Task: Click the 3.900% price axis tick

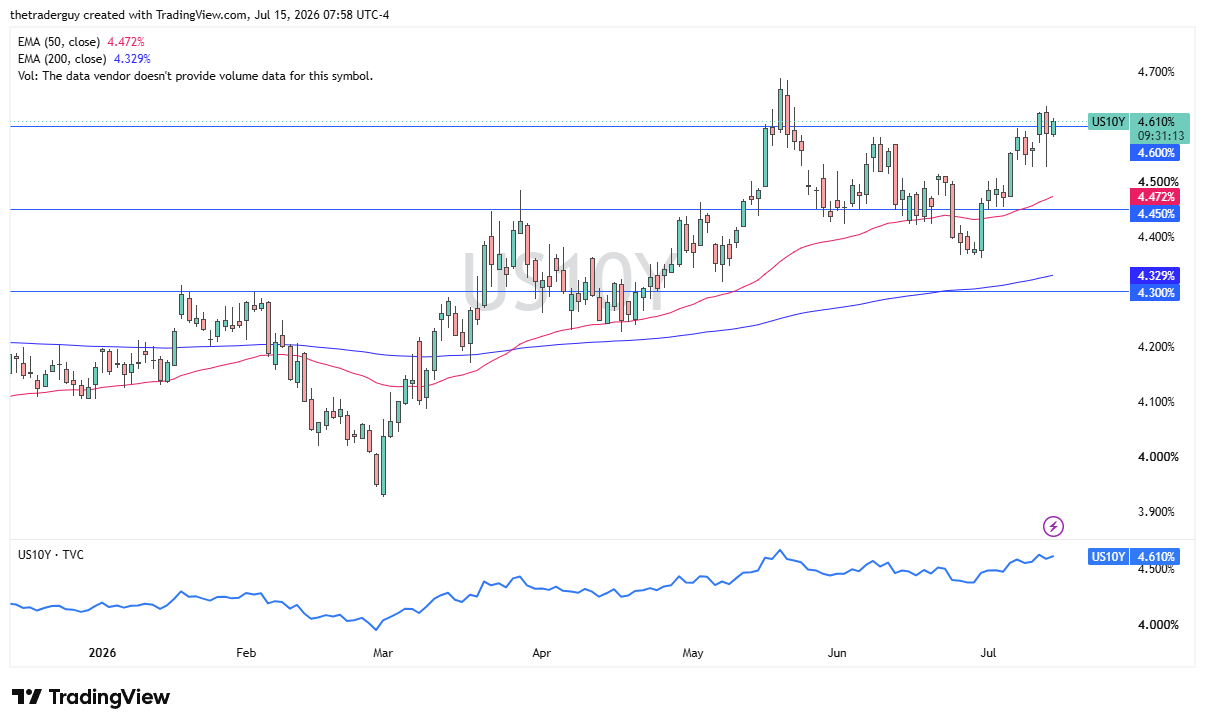Action: [x=1158, y=512]
